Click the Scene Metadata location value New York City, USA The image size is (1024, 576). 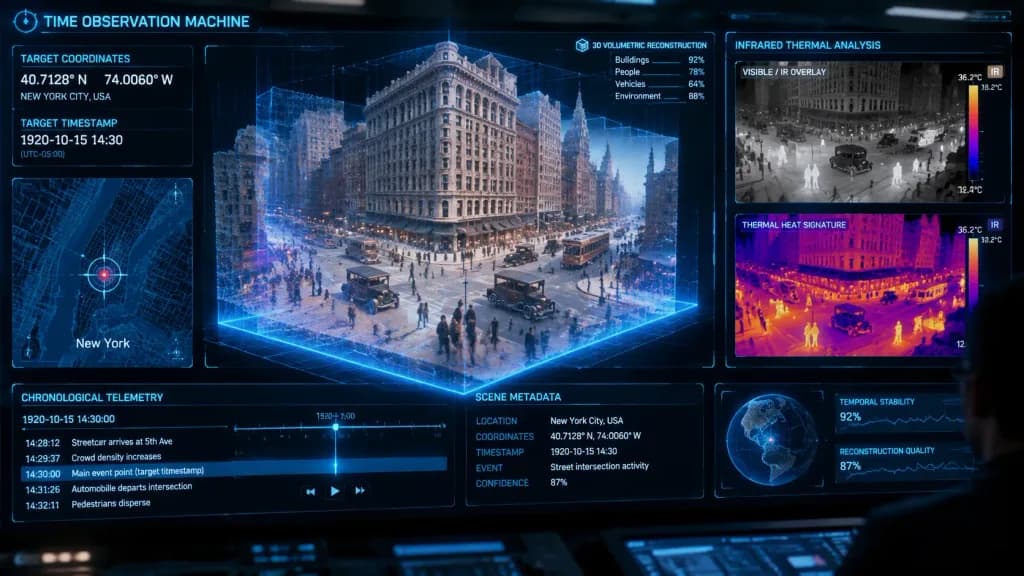586,421
